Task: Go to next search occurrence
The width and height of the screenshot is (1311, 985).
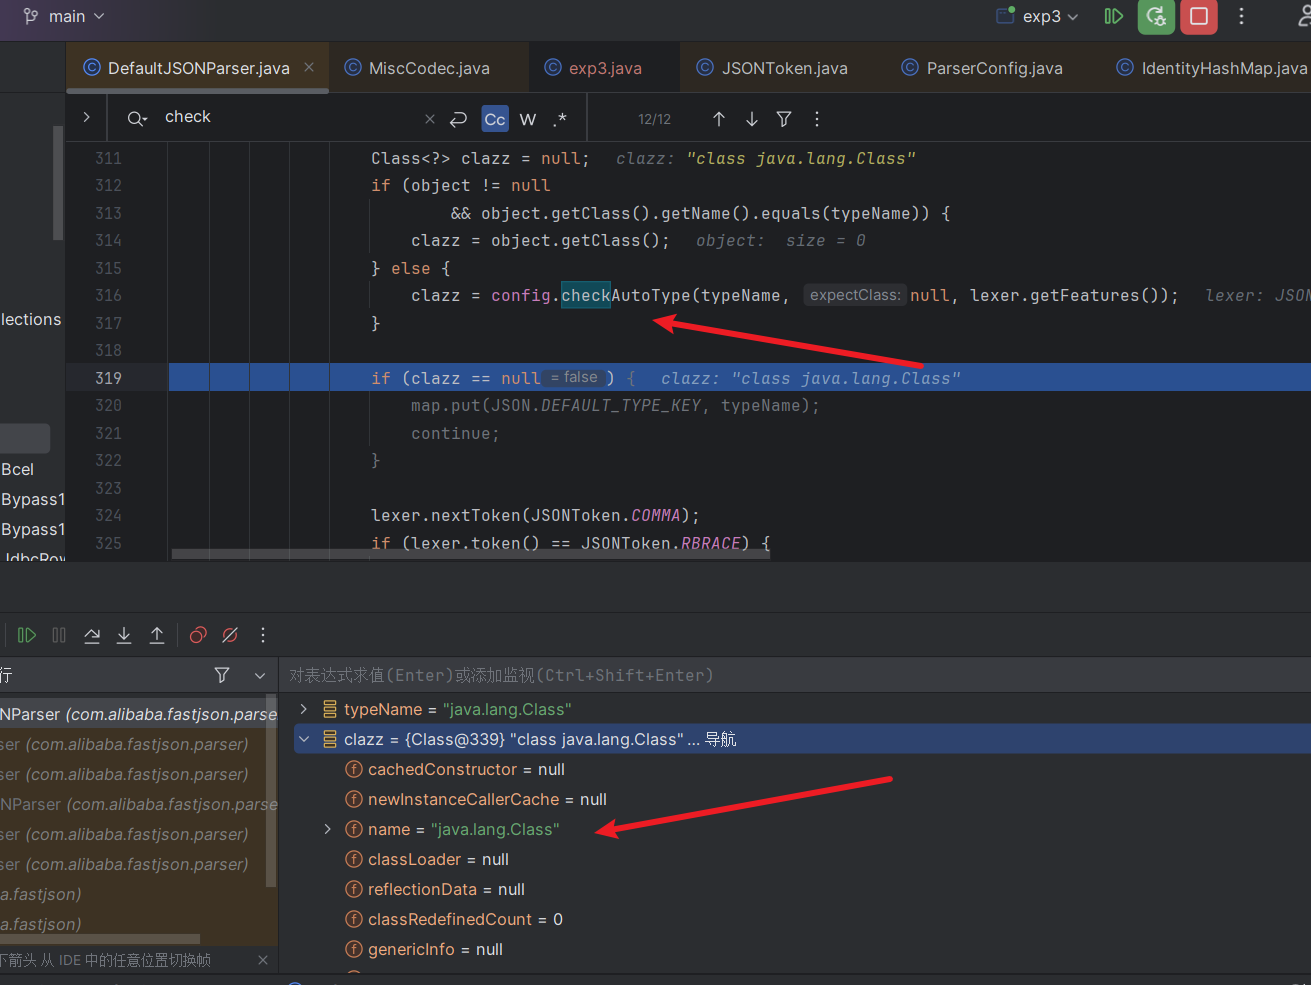Action: (x=752, y=119)
